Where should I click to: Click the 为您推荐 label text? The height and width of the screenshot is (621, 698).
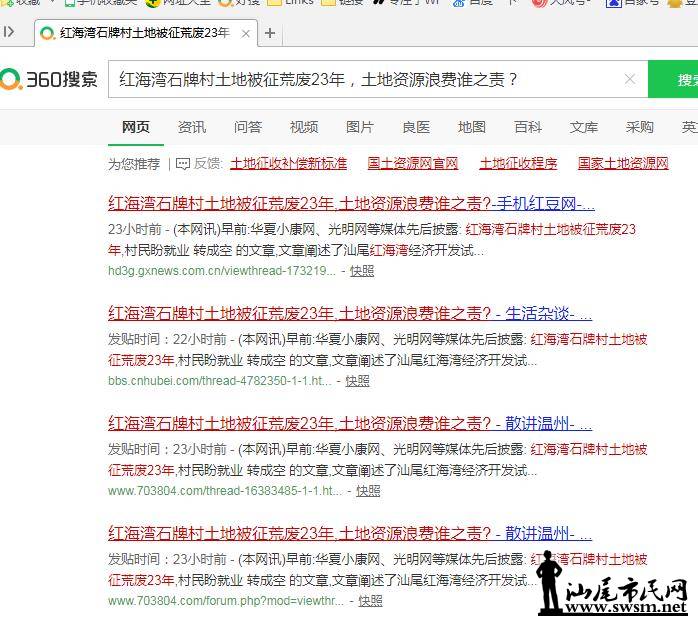134,164
